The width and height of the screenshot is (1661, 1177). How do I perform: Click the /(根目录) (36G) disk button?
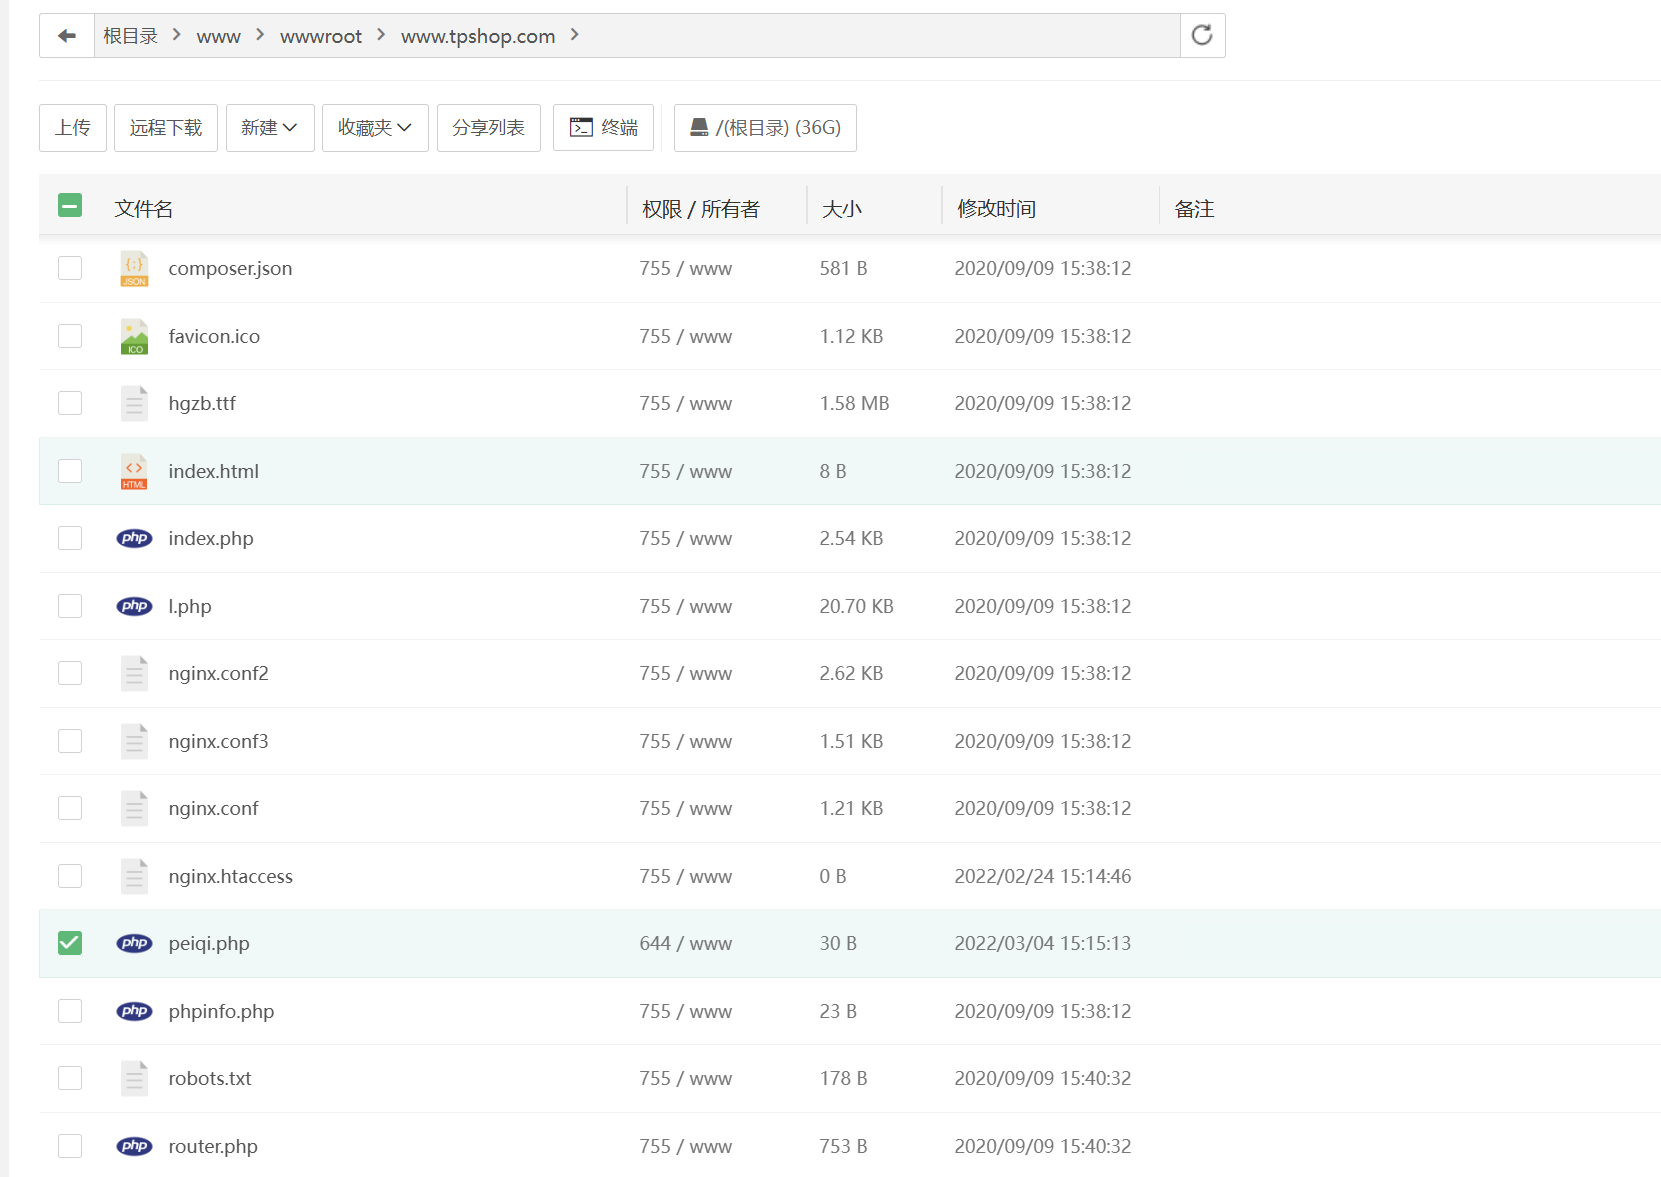pyautogui.click(x=765, y=128)
